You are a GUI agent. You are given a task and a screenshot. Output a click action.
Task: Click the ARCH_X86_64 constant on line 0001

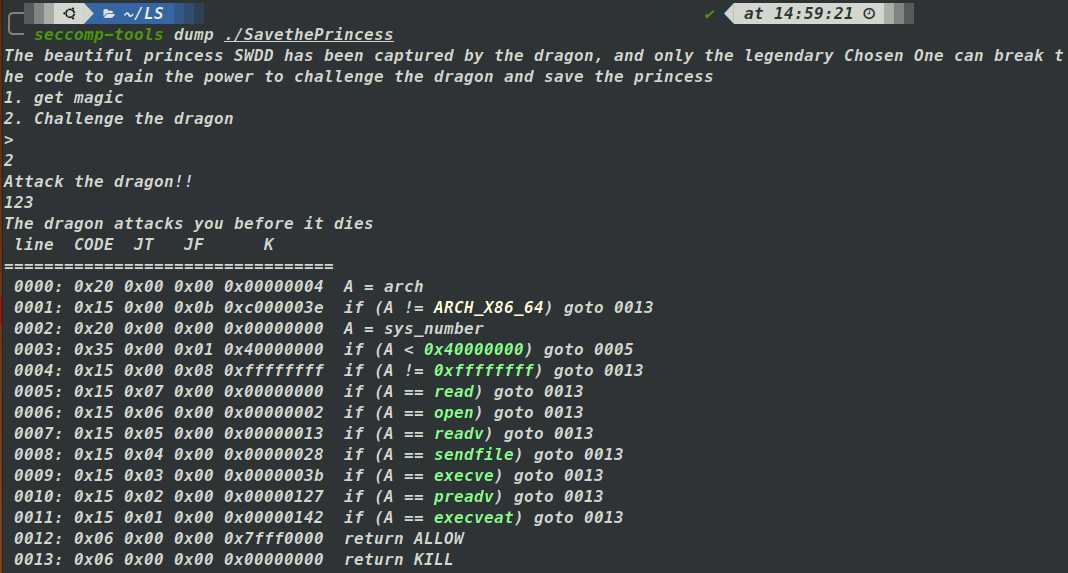(488, 307)
